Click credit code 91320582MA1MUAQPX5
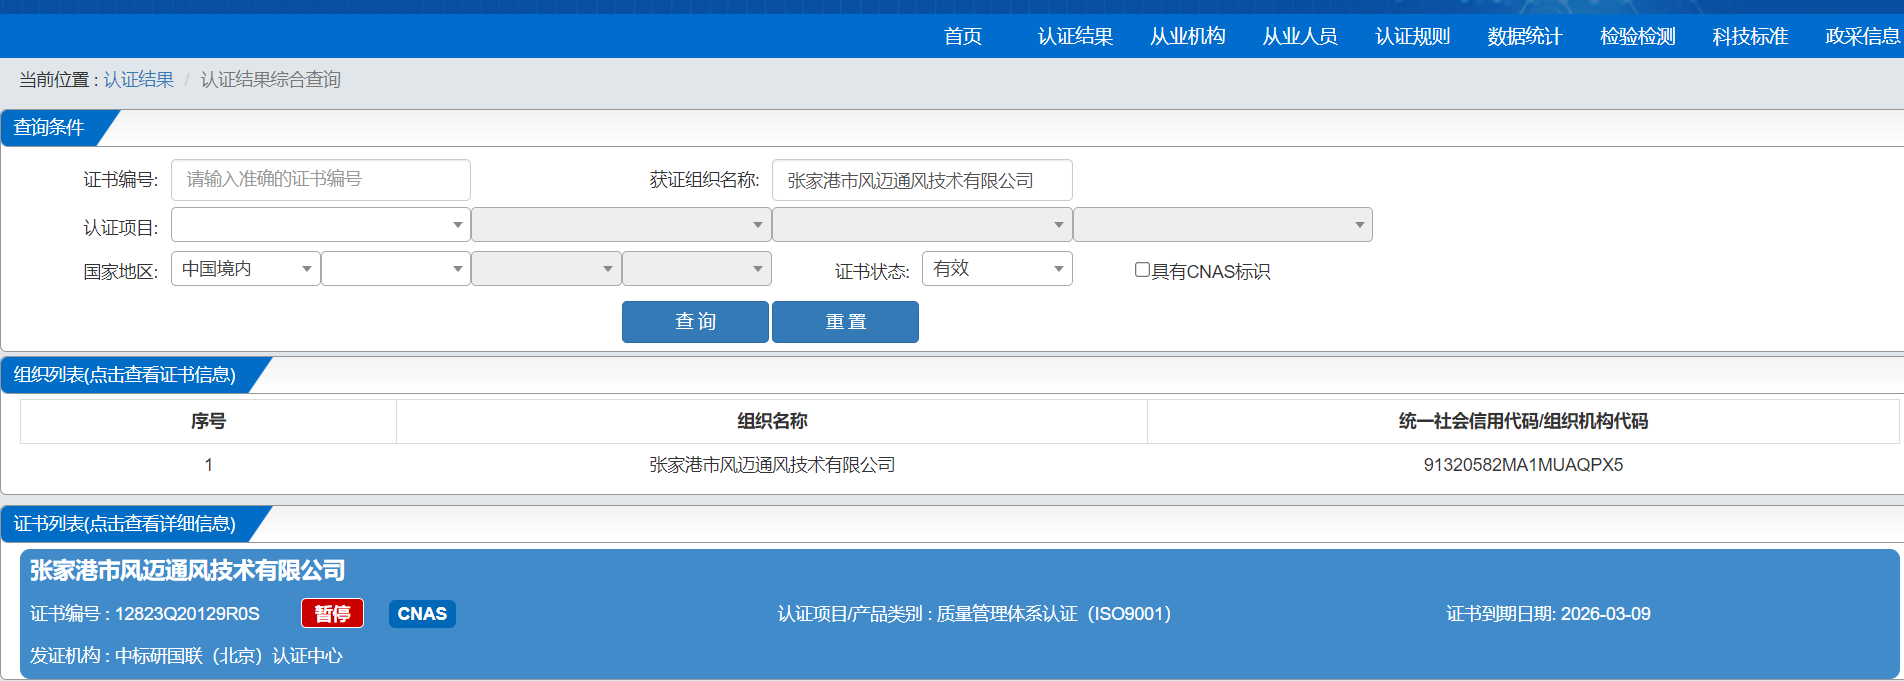Viewport: 1904px width, 681px height. (1523, 465)
